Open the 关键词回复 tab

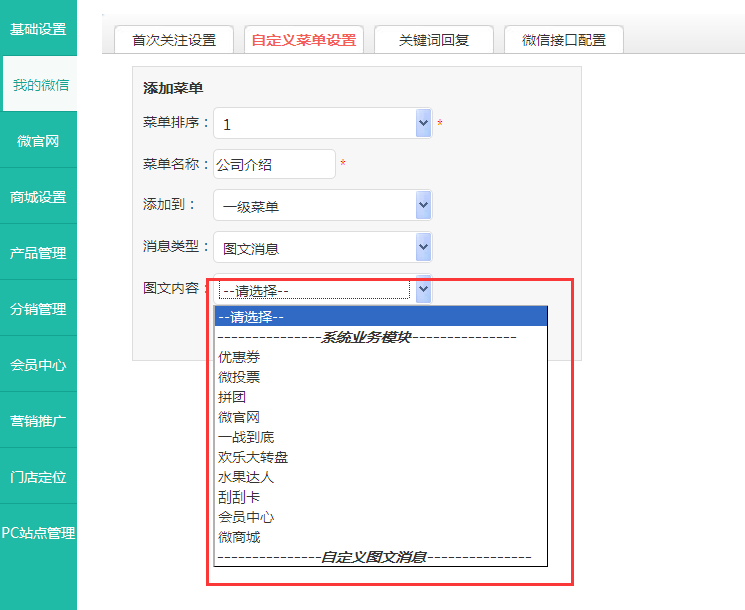click(x=433, y=40)
